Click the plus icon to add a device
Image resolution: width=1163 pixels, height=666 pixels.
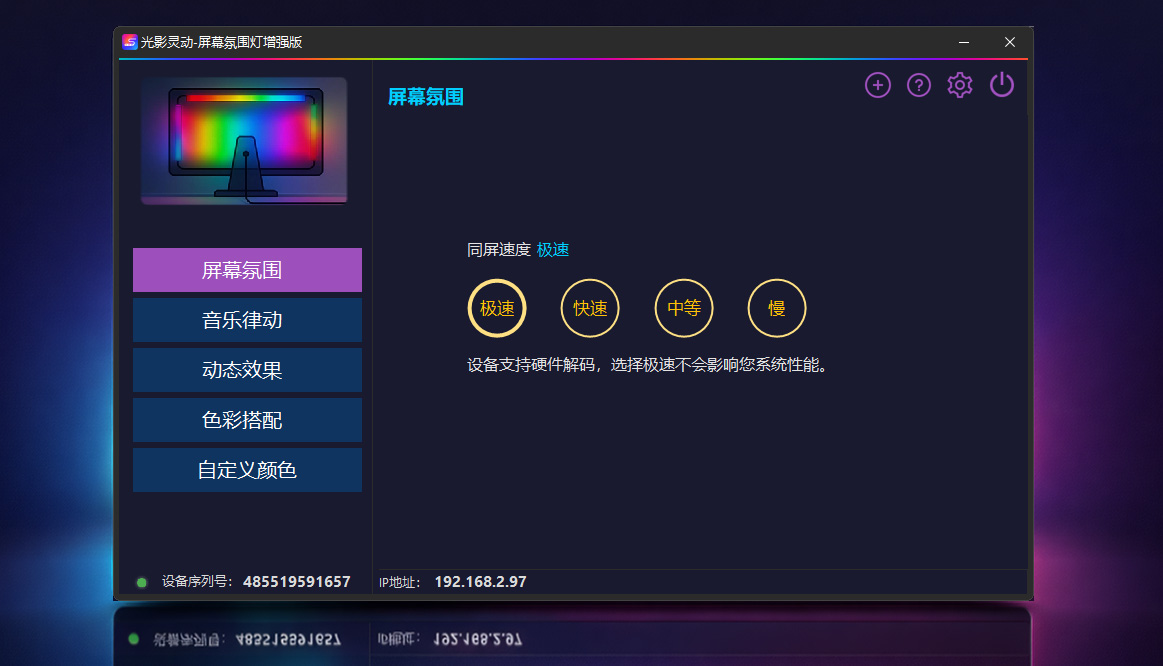tap(877, 85)
